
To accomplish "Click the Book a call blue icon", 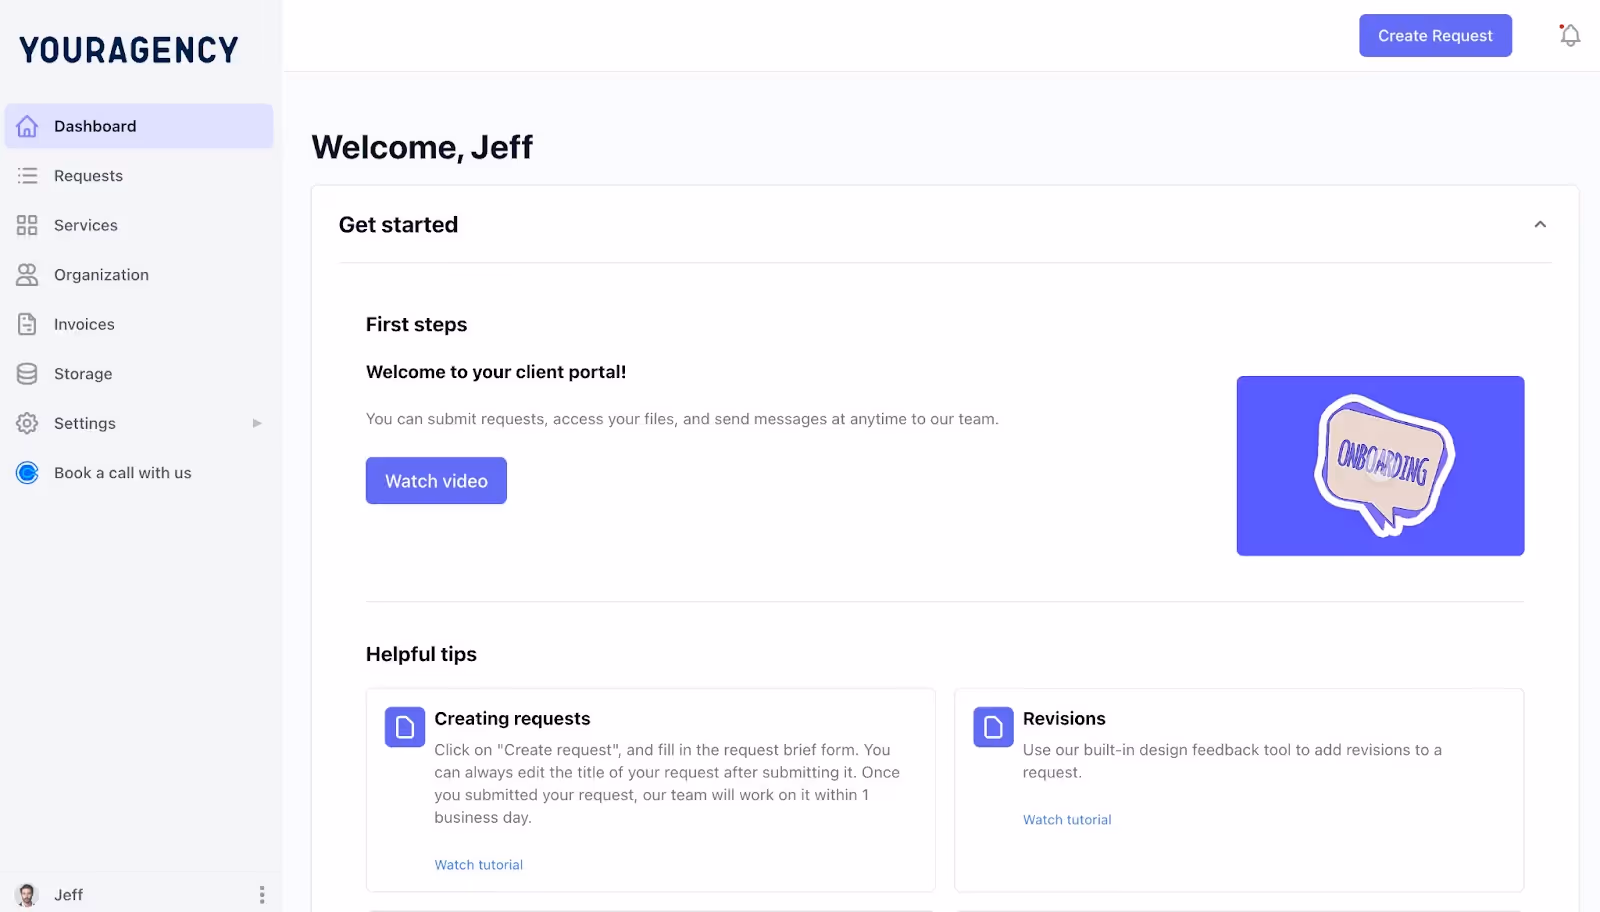I will 27,473.
